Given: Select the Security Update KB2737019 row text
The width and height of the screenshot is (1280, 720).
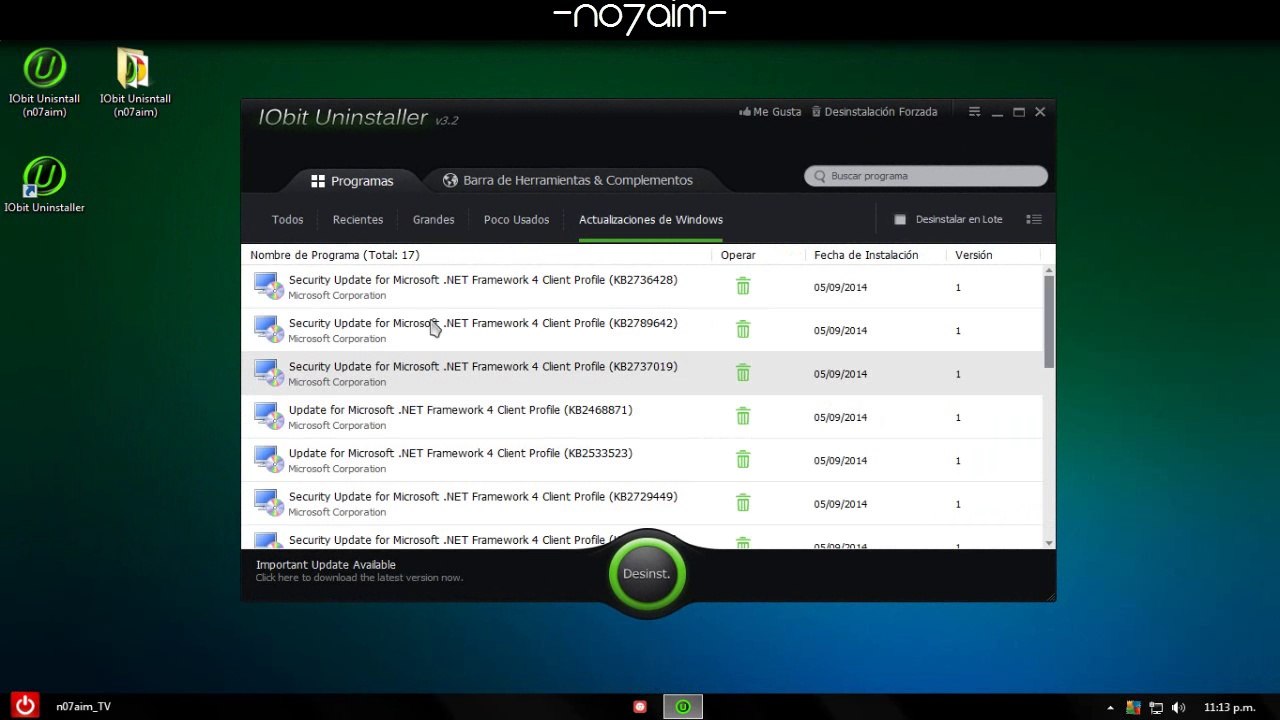Looking at the screenshot, I should [x=483, y=367].
